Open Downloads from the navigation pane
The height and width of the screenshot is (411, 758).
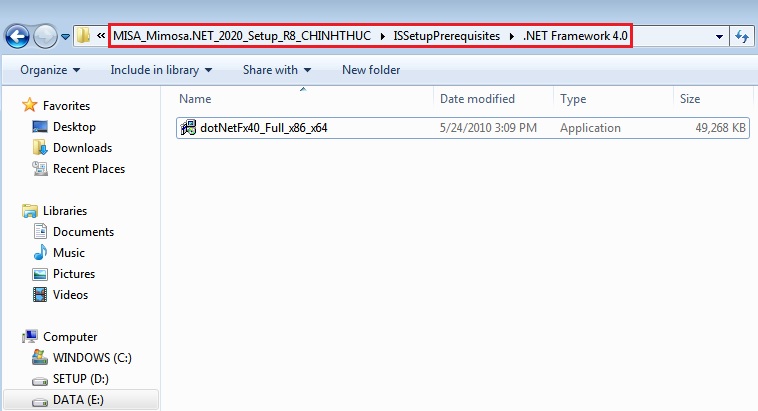tap(82, 147)
